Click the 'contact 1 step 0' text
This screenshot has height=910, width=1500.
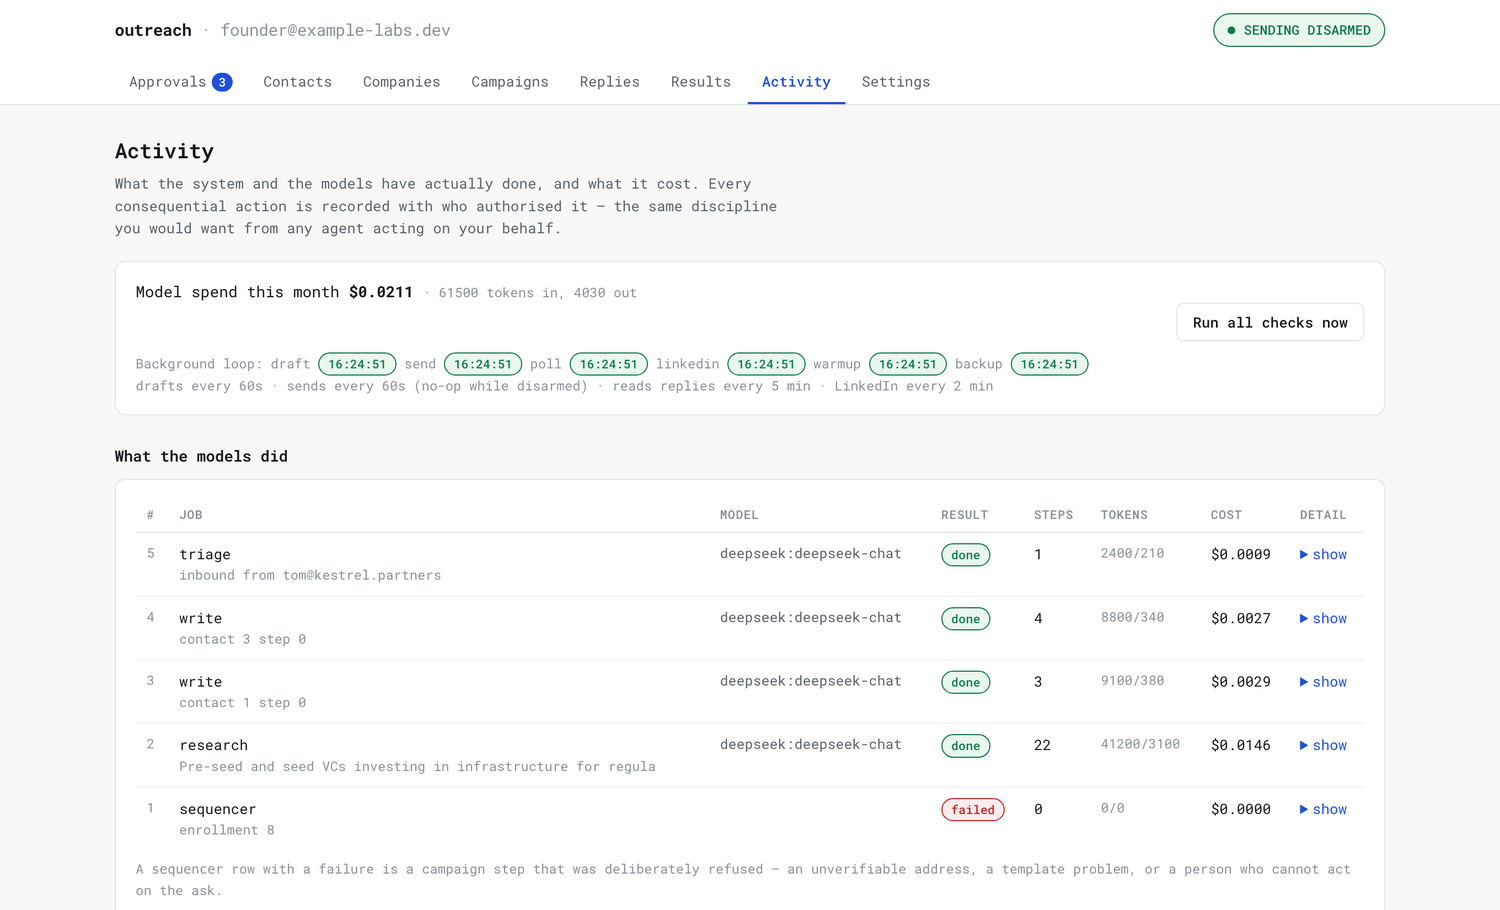point(243,703)
